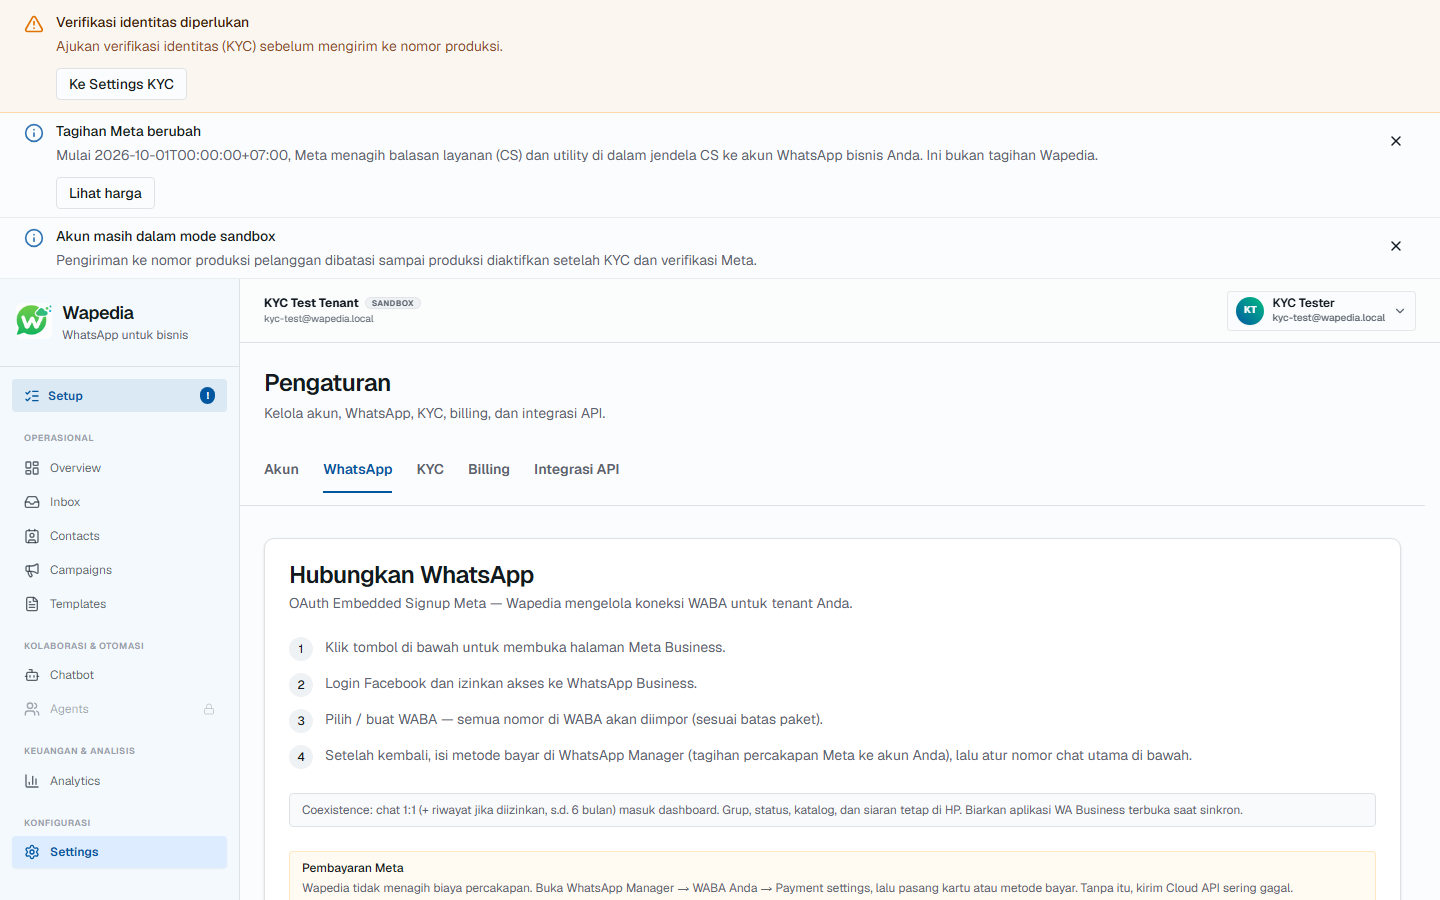Open the Campaigns page
The height and width of the screenshot is (900, 1440).
click(119, 570)
